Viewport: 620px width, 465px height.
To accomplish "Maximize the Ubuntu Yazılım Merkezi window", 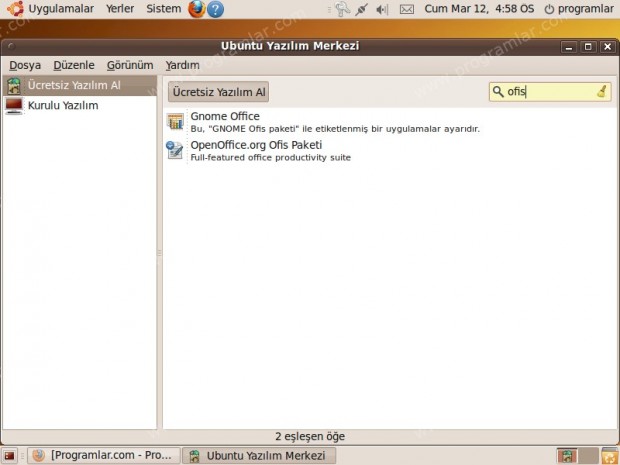I will 588,47.
